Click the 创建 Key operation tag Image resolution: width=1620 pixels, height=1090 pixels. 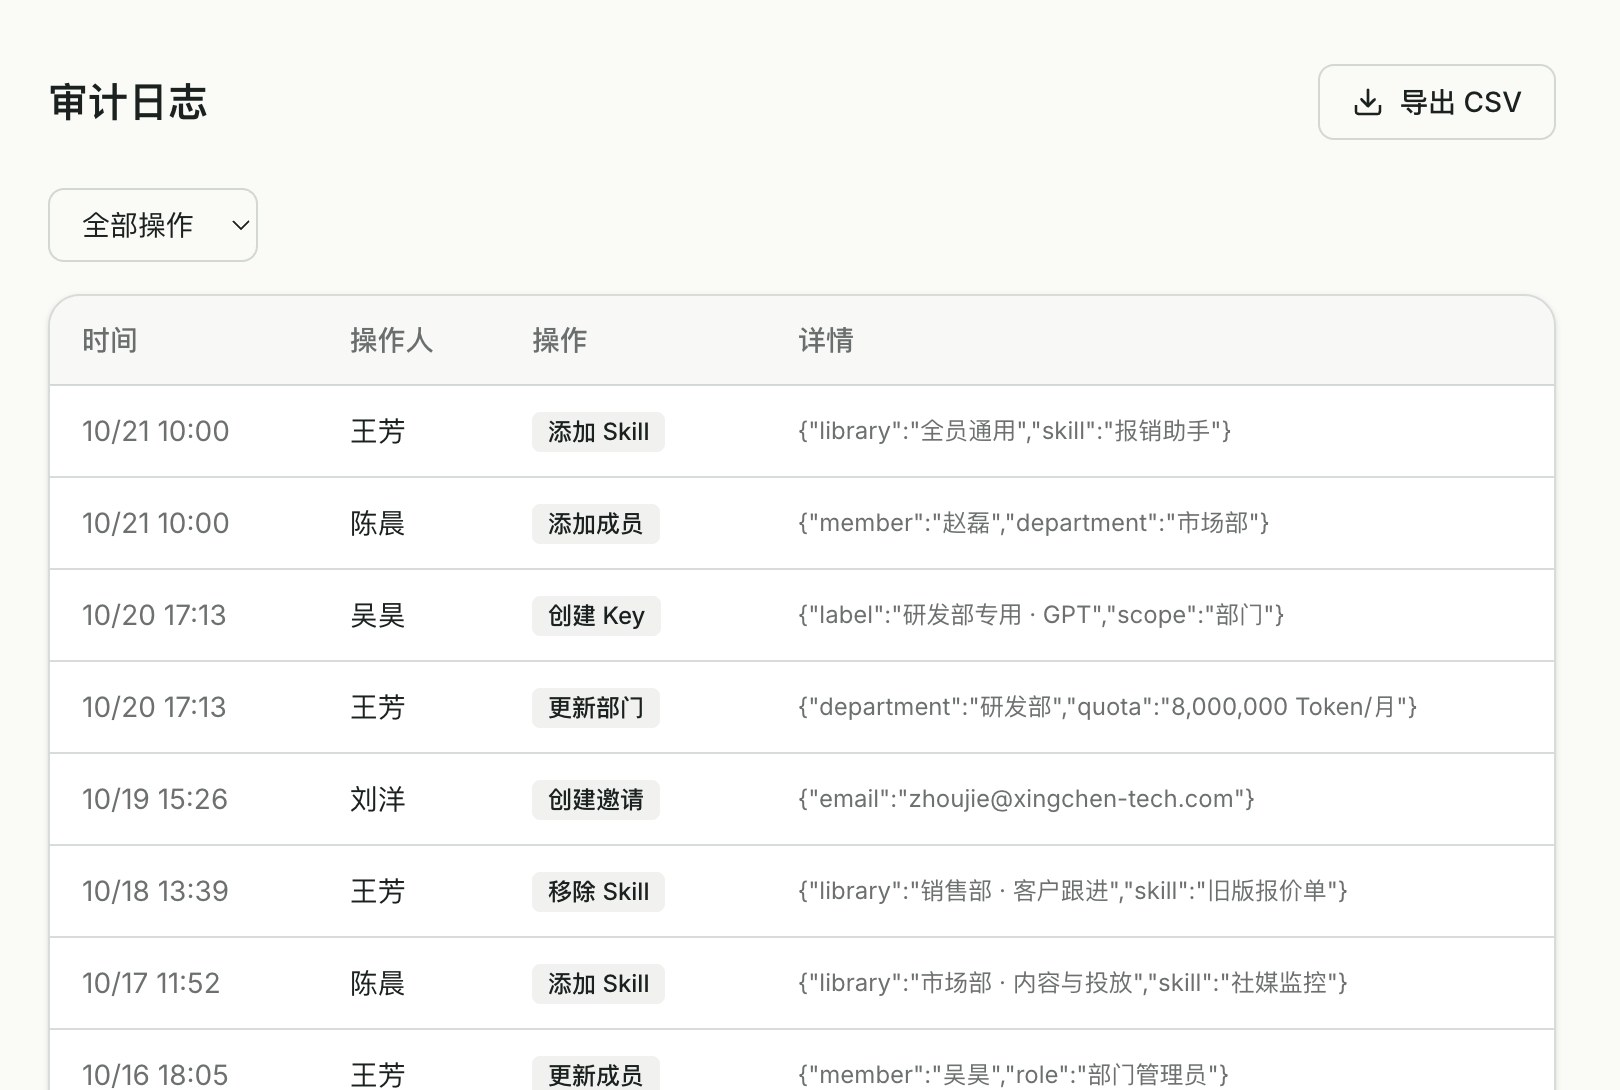[596, 616]
